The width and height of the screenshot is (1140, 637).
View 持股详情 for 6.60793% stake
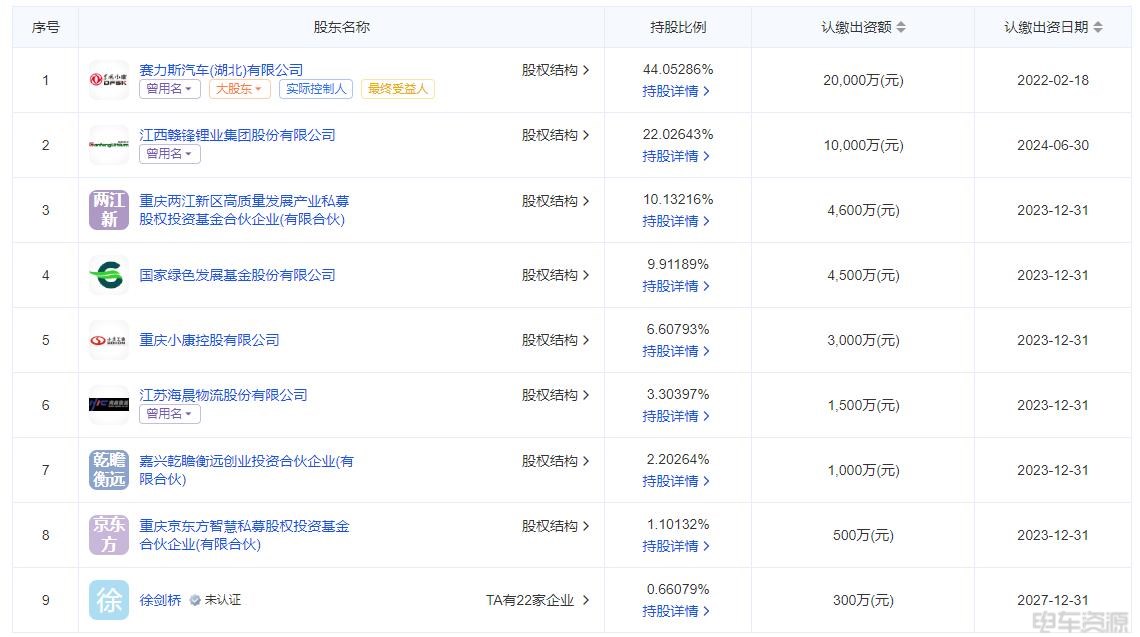pos(676,351)
